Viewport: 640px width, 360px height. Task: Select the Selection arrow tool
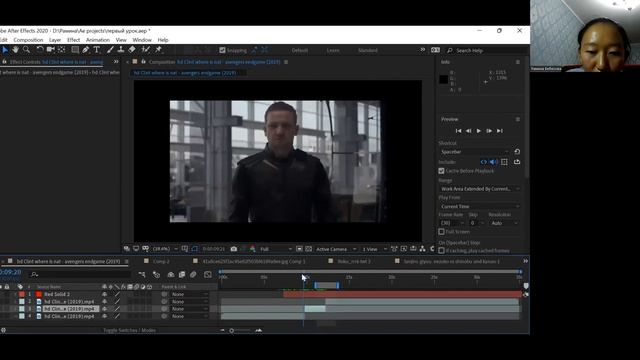click(x=5, y=50)
